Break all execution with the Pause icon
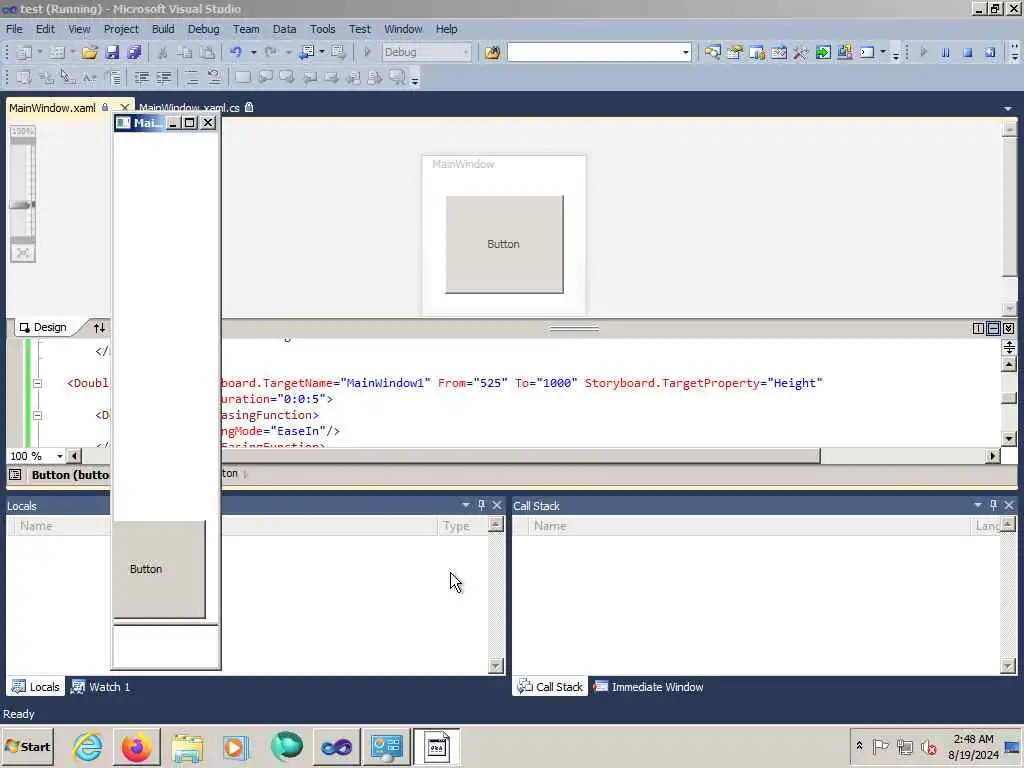This screenshot has height=768, width=1024. pyautogui.click(x=945, y=52)
